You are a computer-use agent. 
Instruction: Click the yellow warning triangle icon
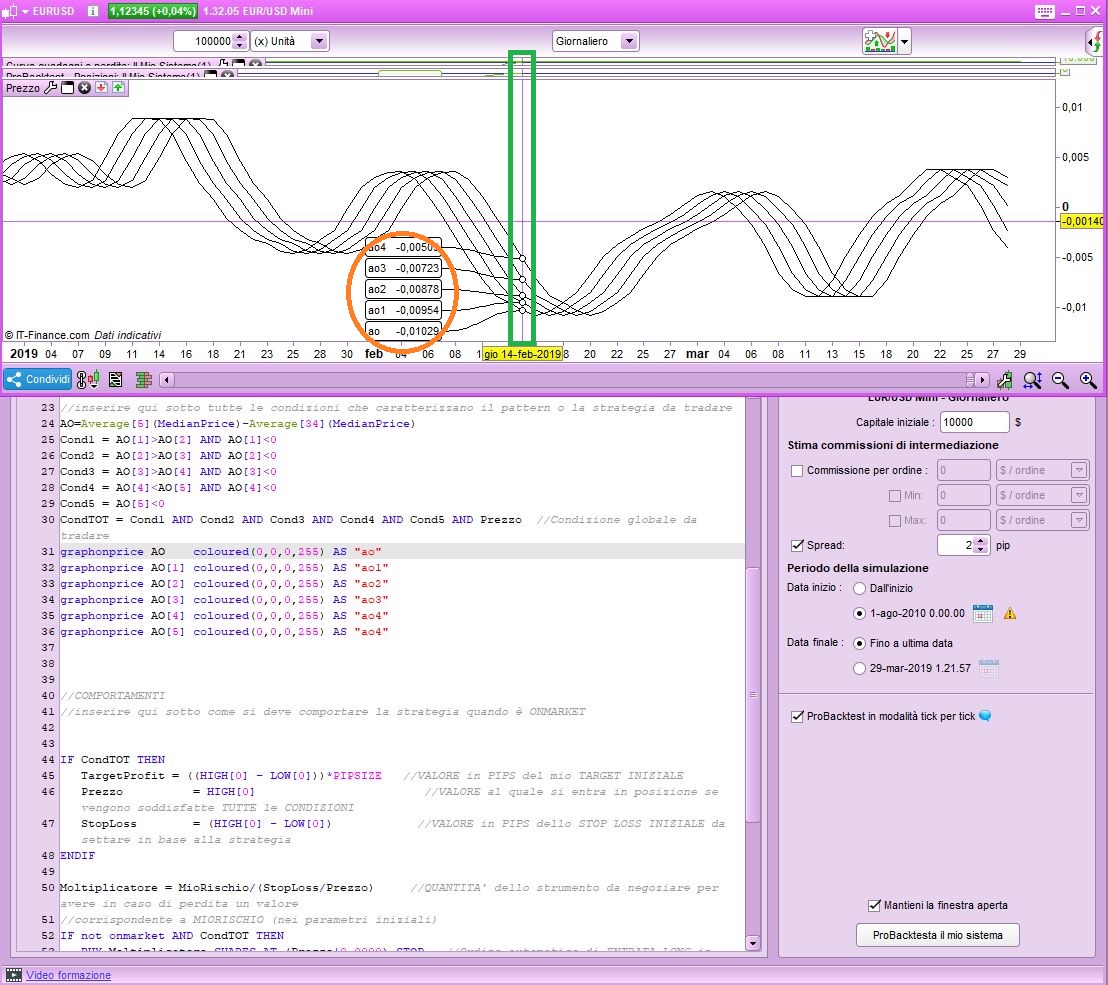(1009, 613)
